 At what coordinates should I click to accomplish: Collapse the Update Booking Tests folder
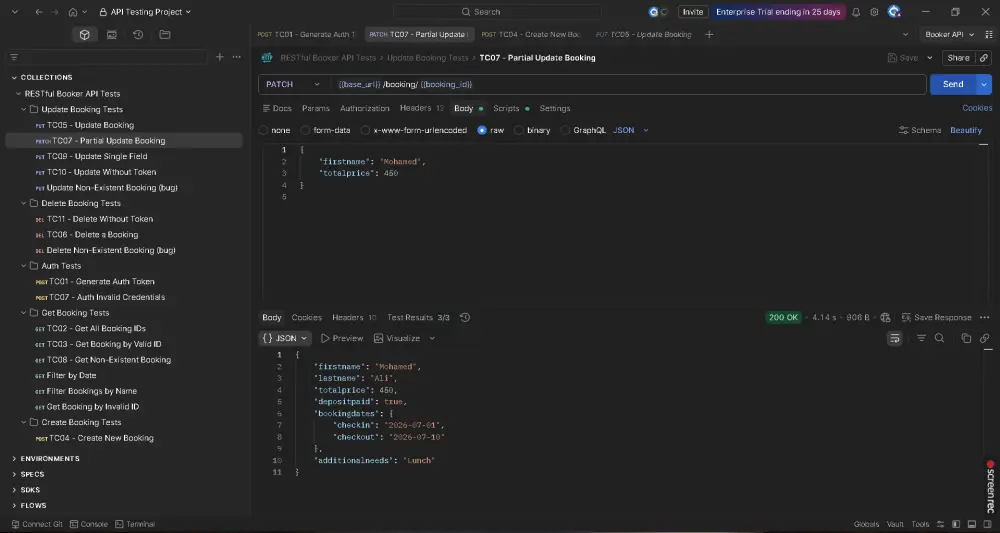click(24, 110)
